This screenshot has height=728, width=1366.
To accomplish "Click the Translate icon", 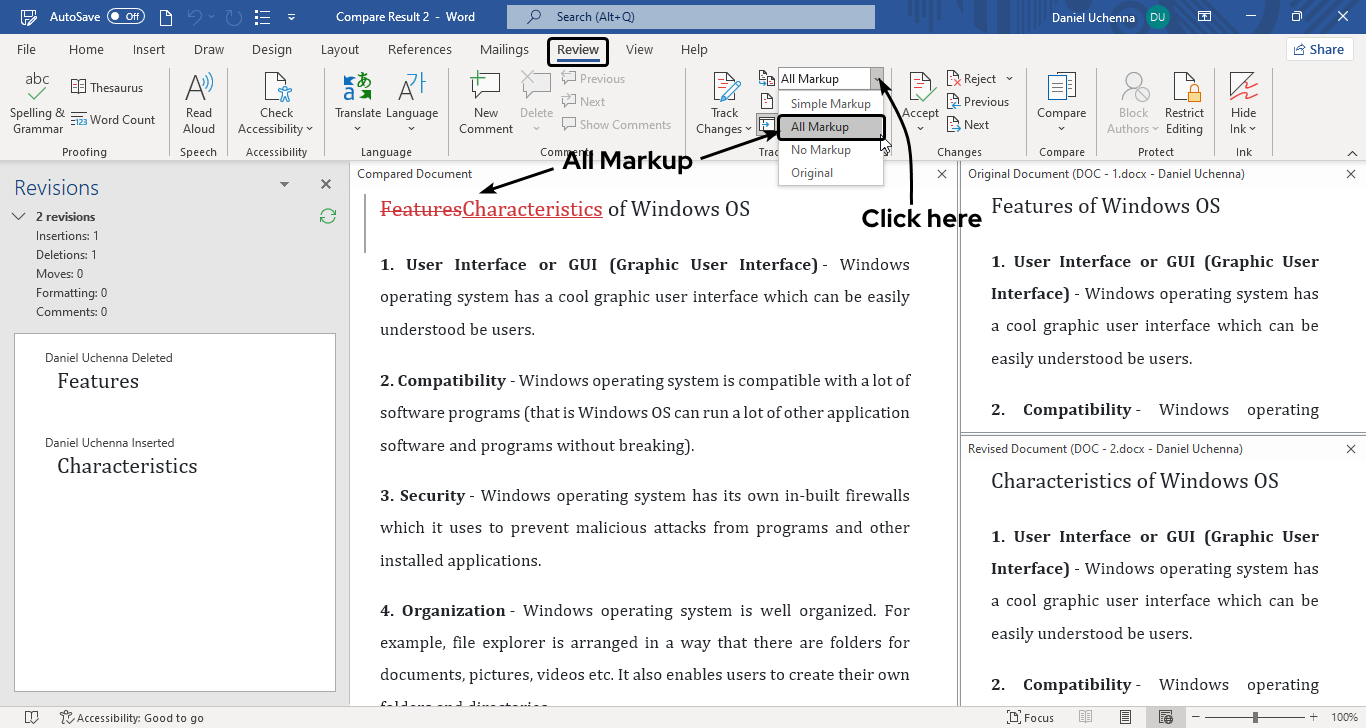I will [x=358, y=88].
